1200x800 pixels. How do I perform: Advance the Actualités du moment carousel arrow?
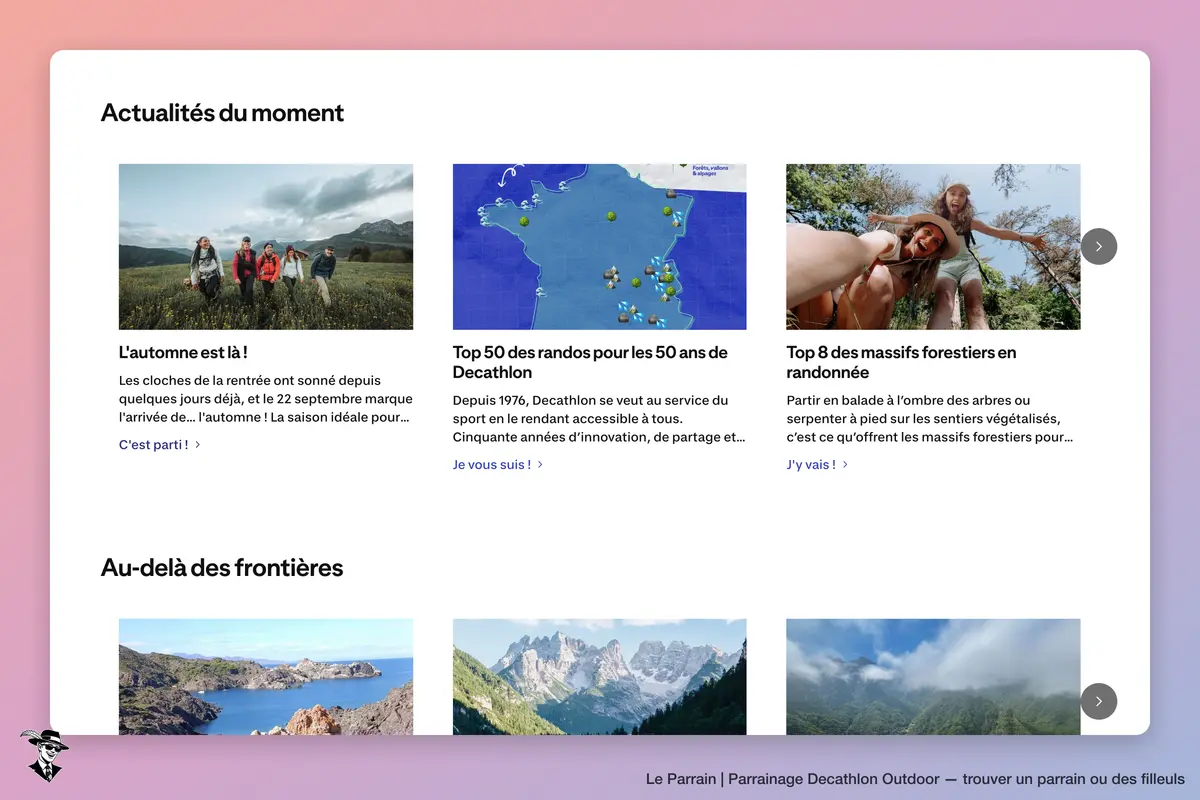(x=1099, y=246)
